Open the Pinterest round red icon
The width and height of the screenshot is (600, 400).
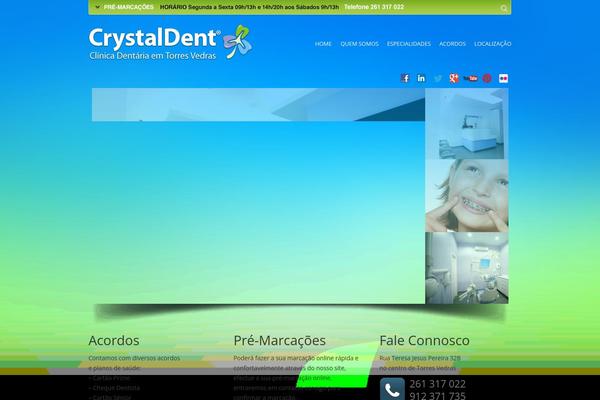coord(487,78)
